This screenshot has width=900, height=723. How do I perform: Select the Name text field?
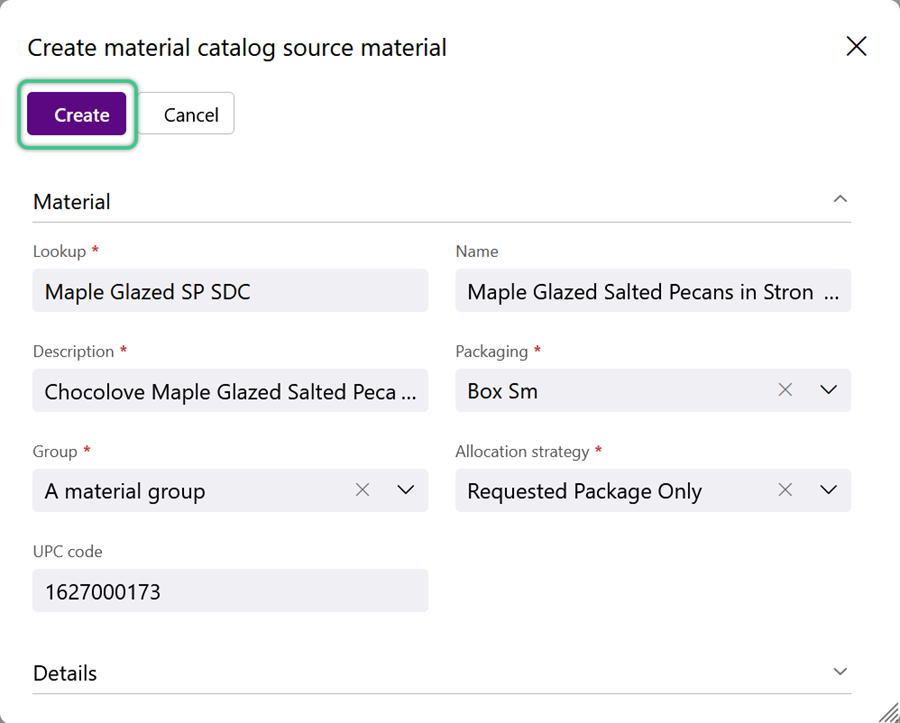[653, 290]
